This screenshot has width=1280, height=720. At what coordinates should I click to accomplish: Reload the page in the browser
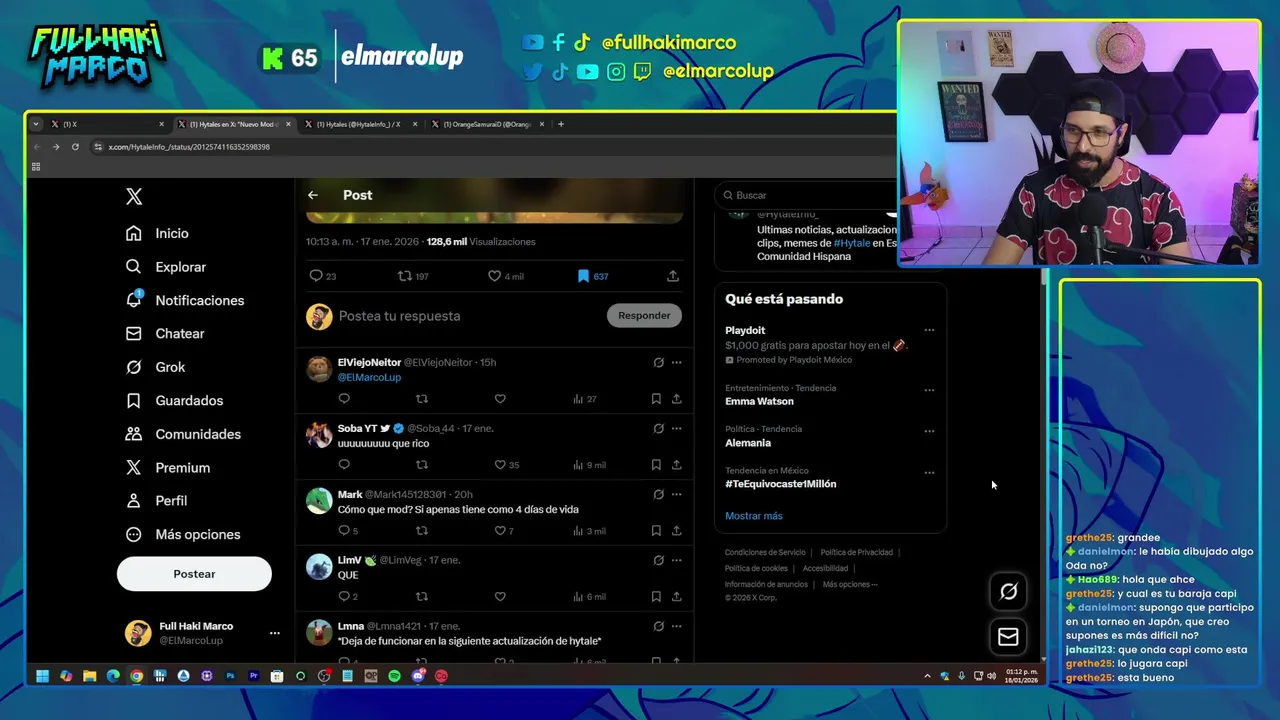click(75, 147)
